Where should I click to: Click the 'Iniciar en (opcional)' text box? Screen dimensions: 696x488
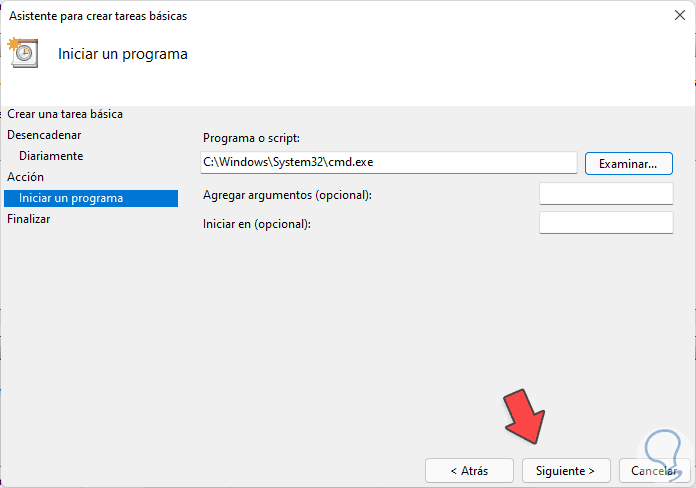(606, 223)
